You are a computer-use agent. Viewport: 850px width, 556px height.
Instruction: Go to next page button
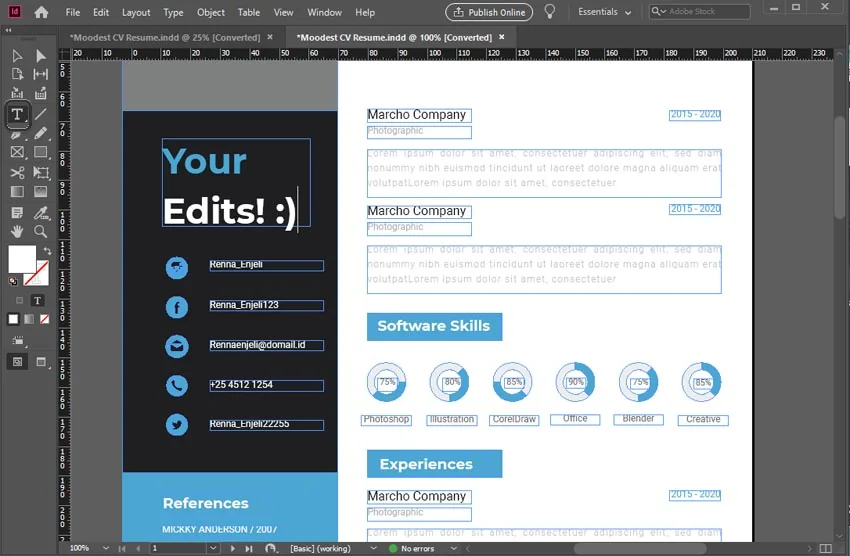(x=233, y=548)
